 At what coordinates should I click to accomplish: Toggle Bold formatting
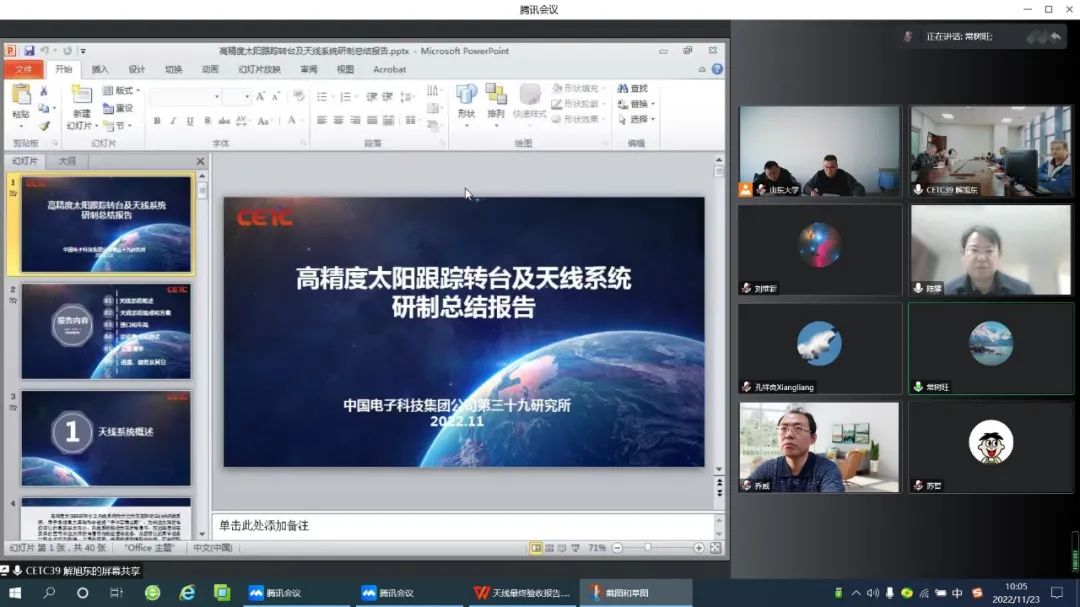point(157,121)
